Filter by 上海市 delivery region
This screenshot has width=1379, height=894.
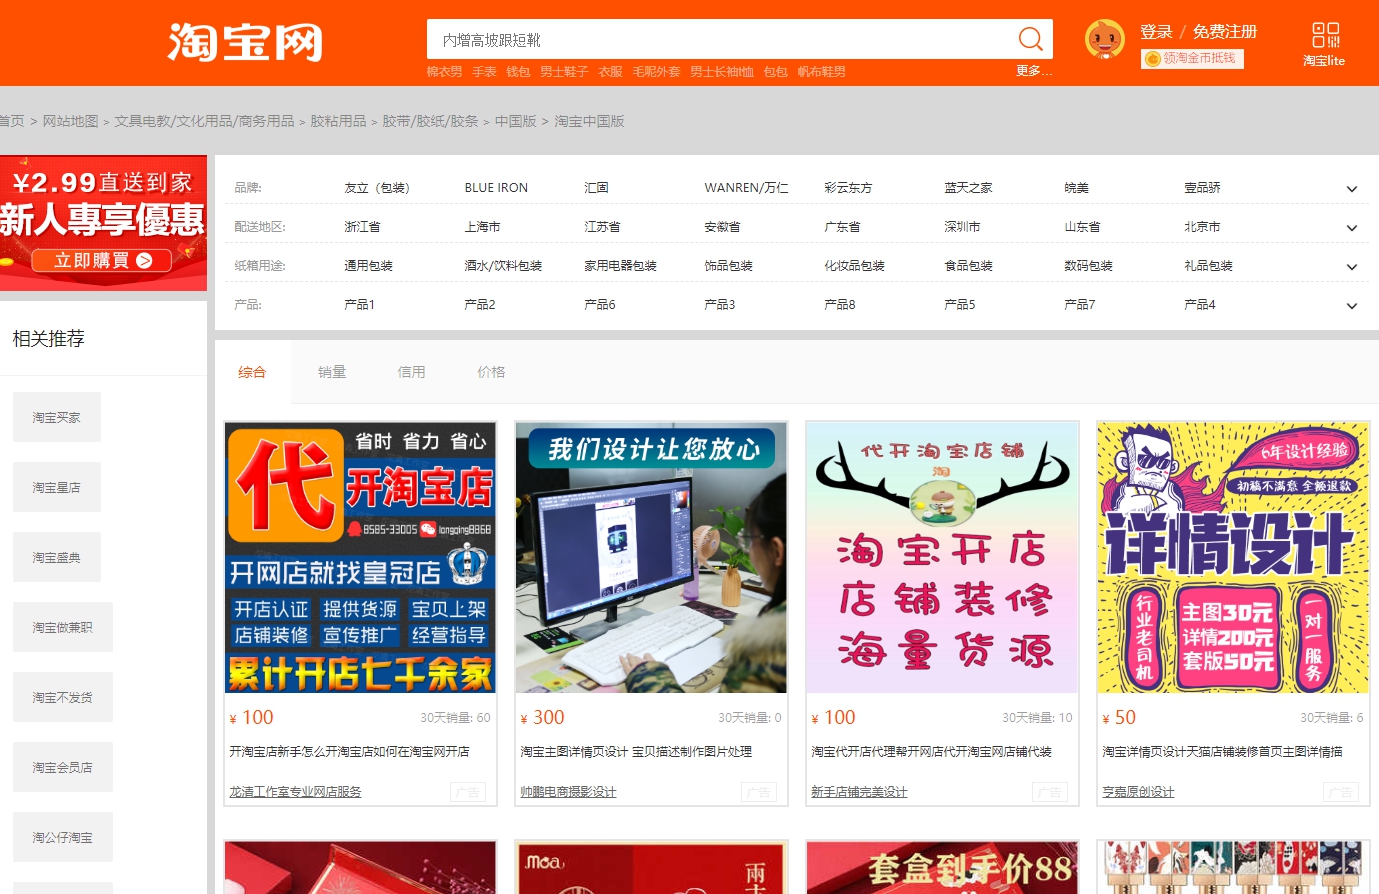482,227
